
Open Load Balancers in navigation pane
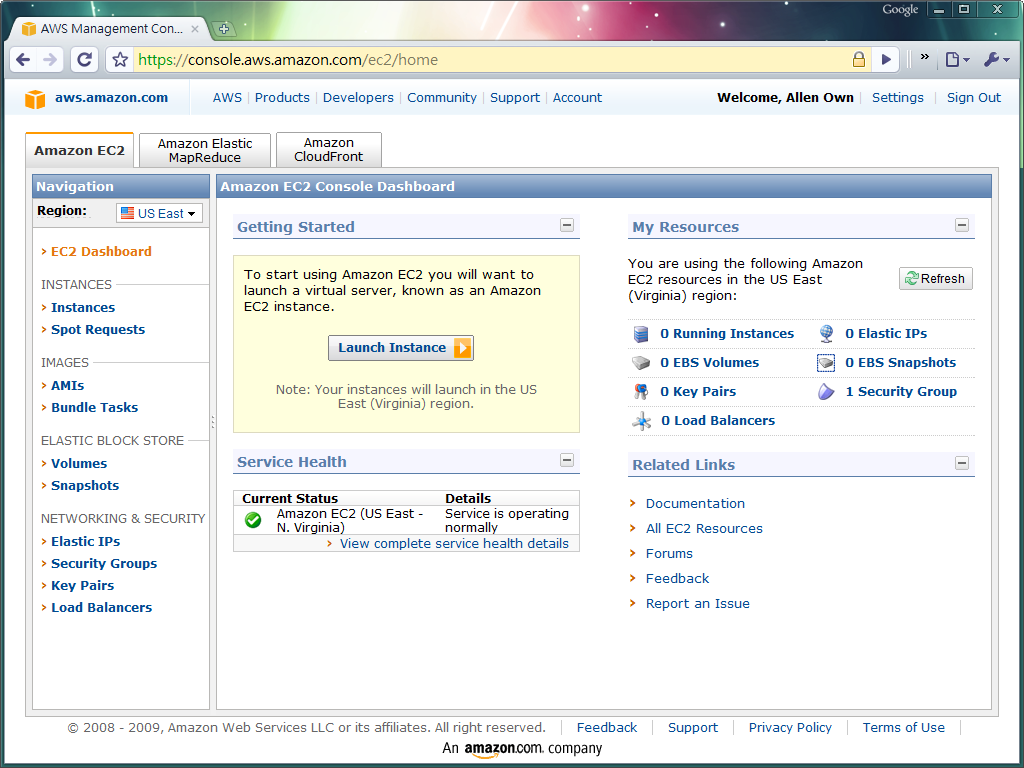coord(101,608)
